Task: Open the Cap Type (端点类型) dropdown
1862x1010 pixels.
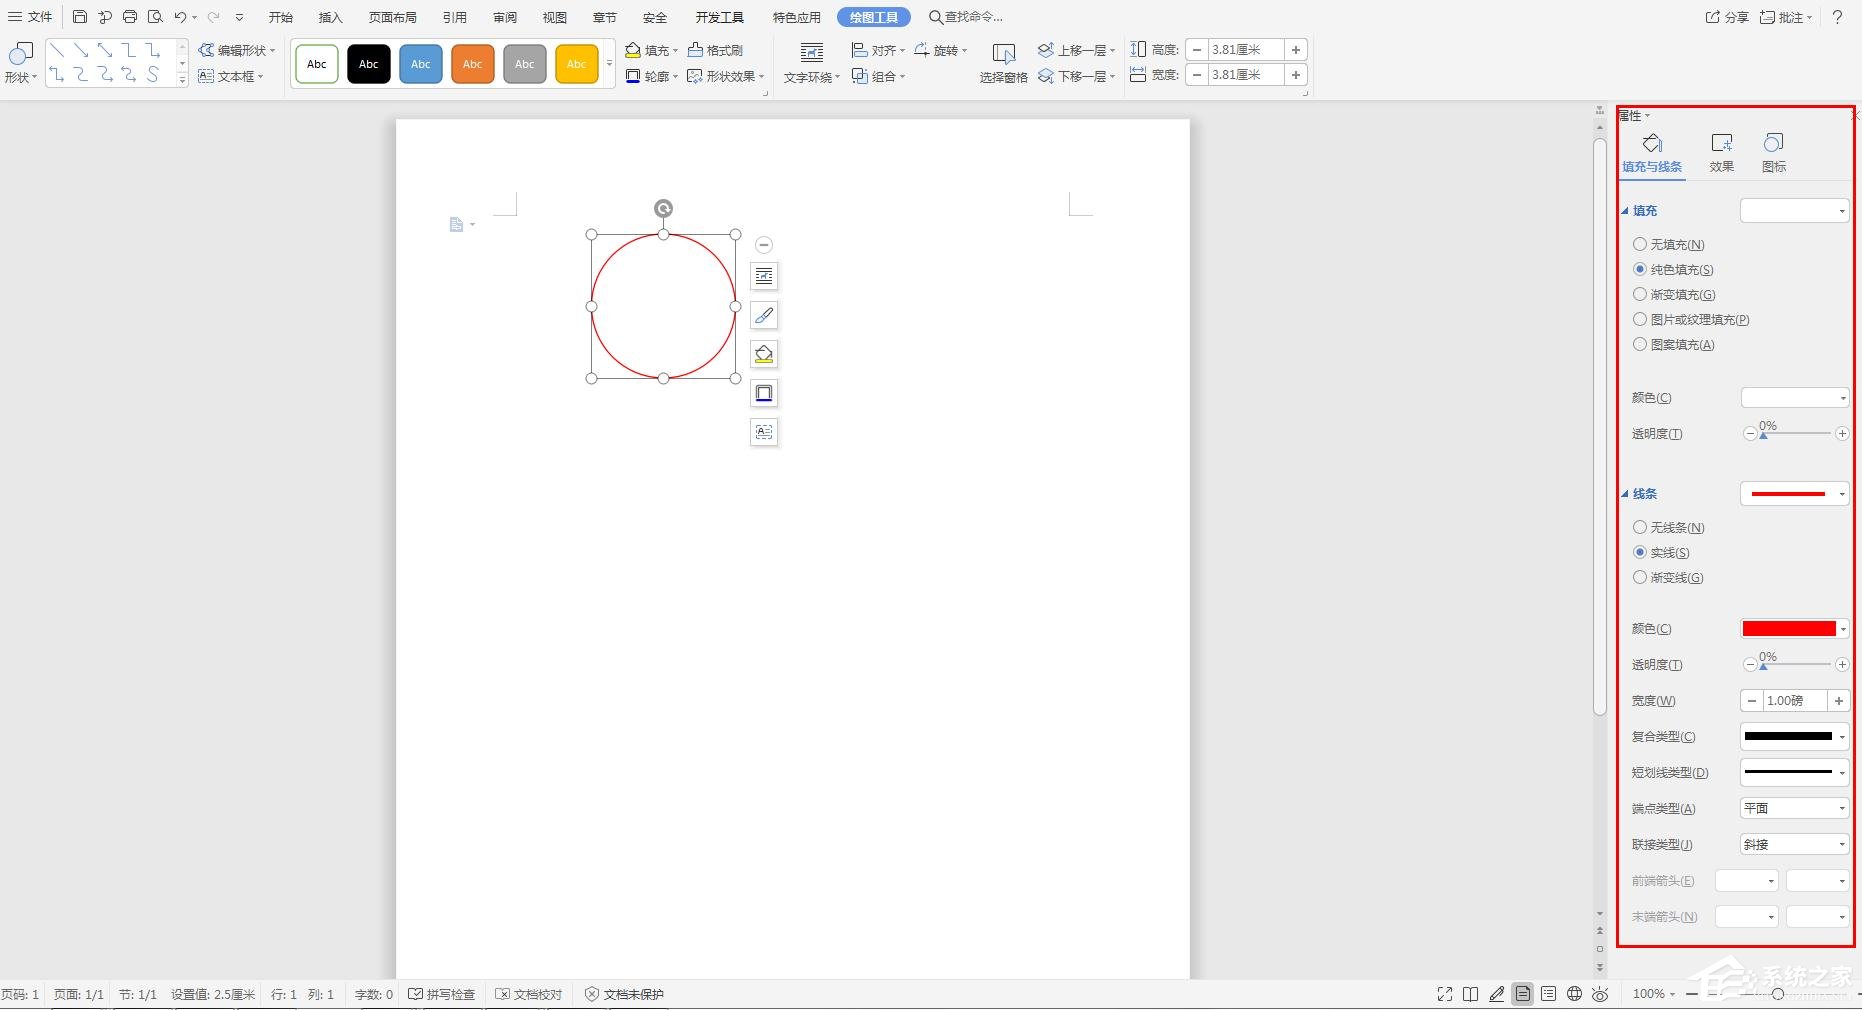Action: pyautogui.click(x=1794, y=808)
